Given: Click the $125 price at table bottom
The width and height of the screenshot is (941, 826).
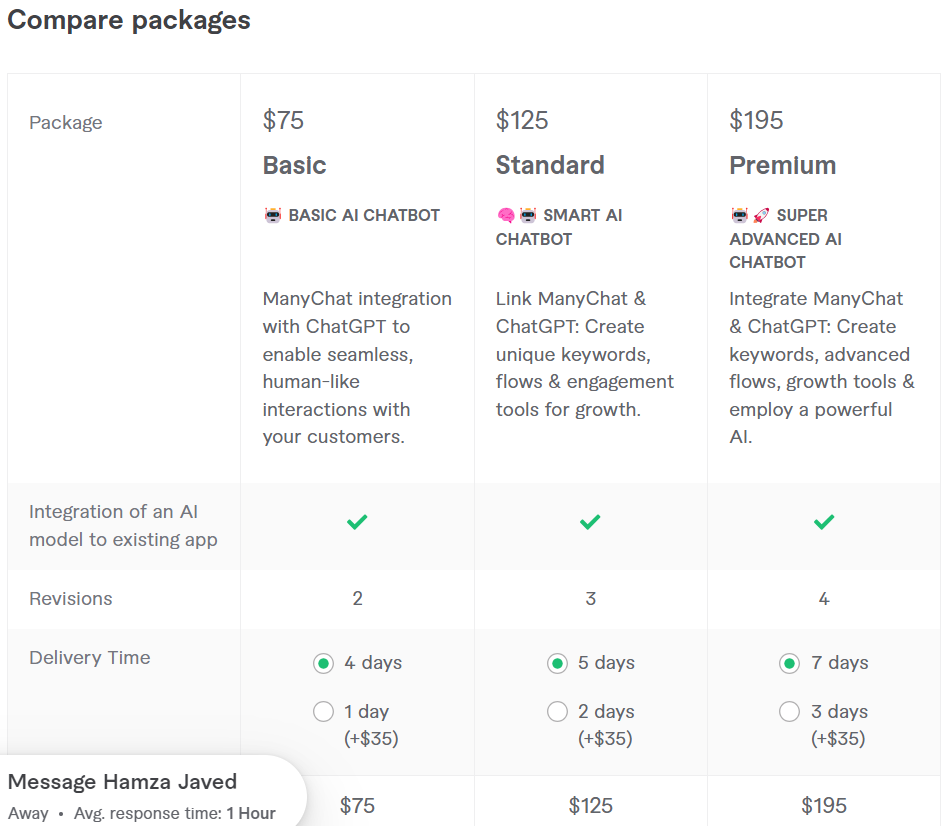Looking at the screenshot, I should (590, 805).
